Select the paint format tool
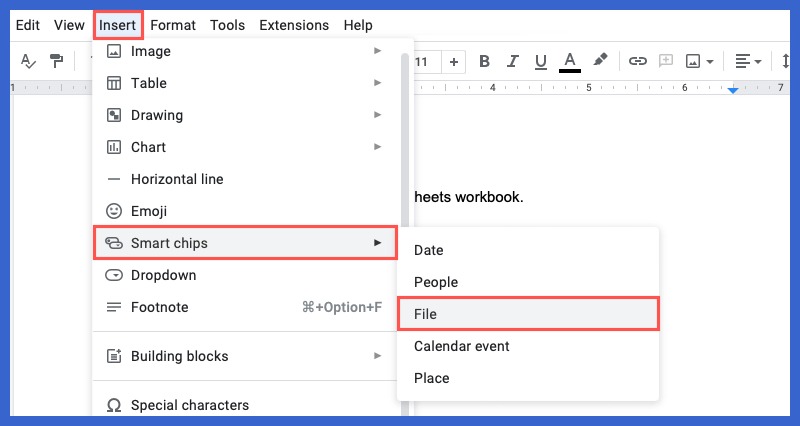 57,62
